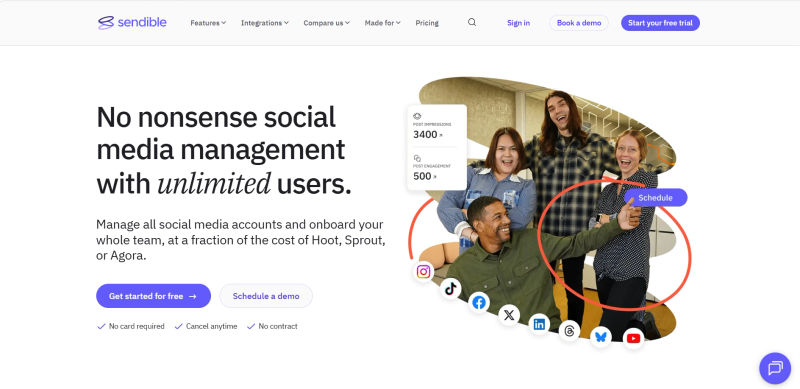This screenshot has height=389, width=800.
Task: Expand the Made for dropdown menu
Action: [x=382, y=23]
